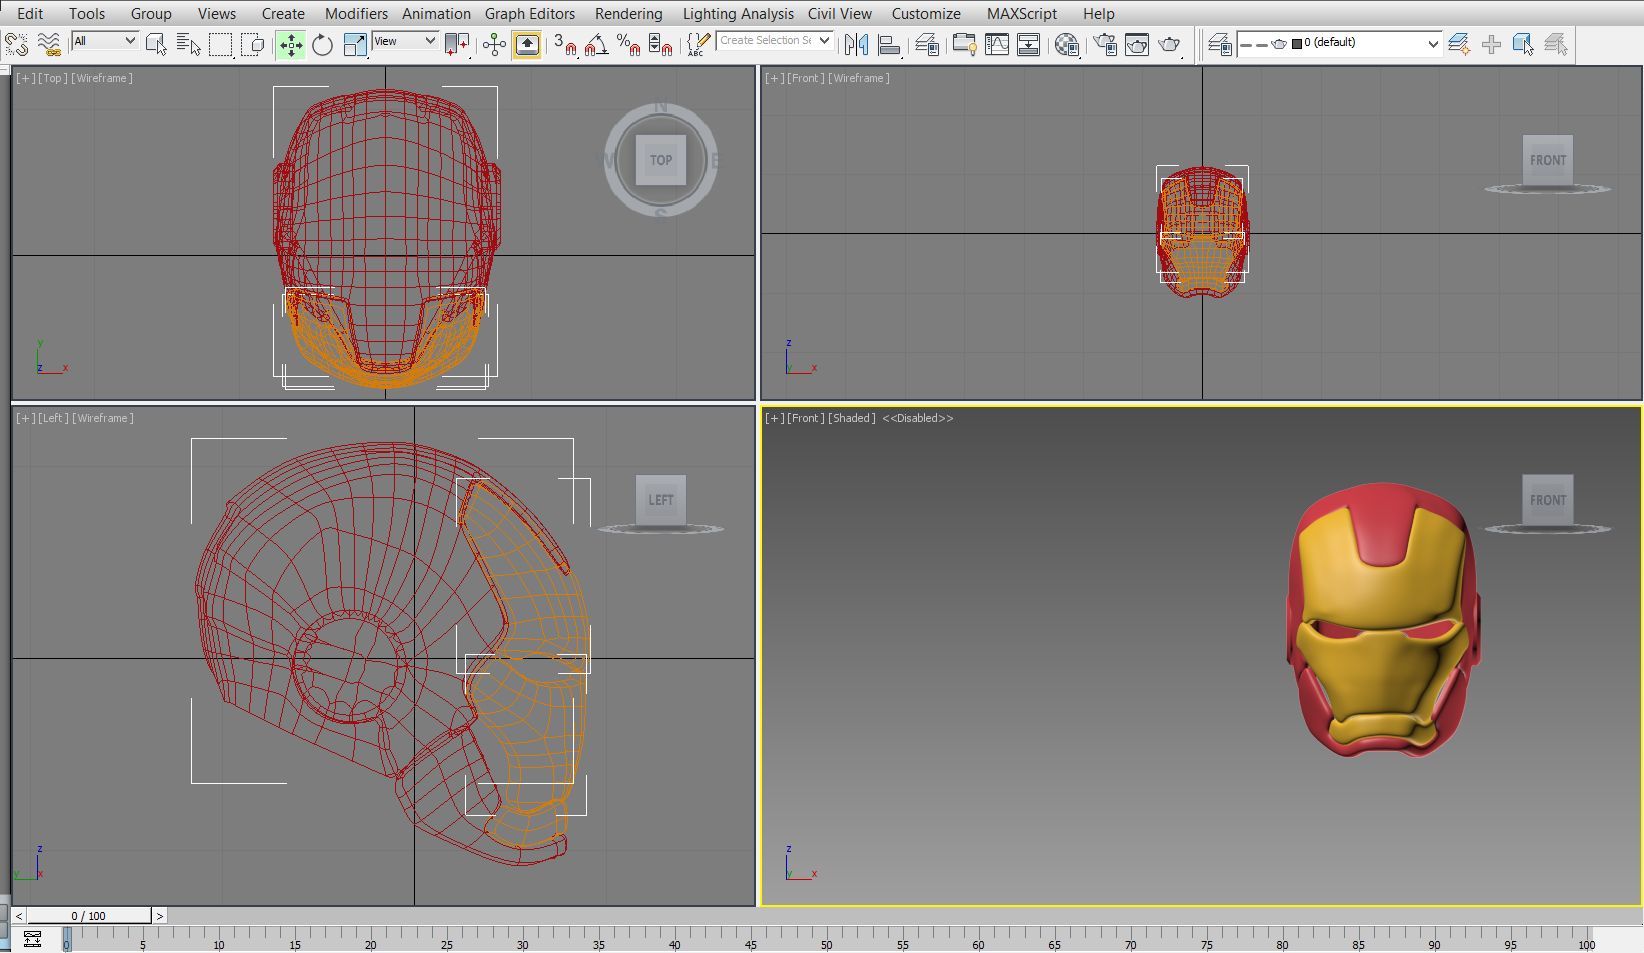Open the Mini Curve Editor icon by timeline
The image size is (1644, 953).
click(32, 939)
